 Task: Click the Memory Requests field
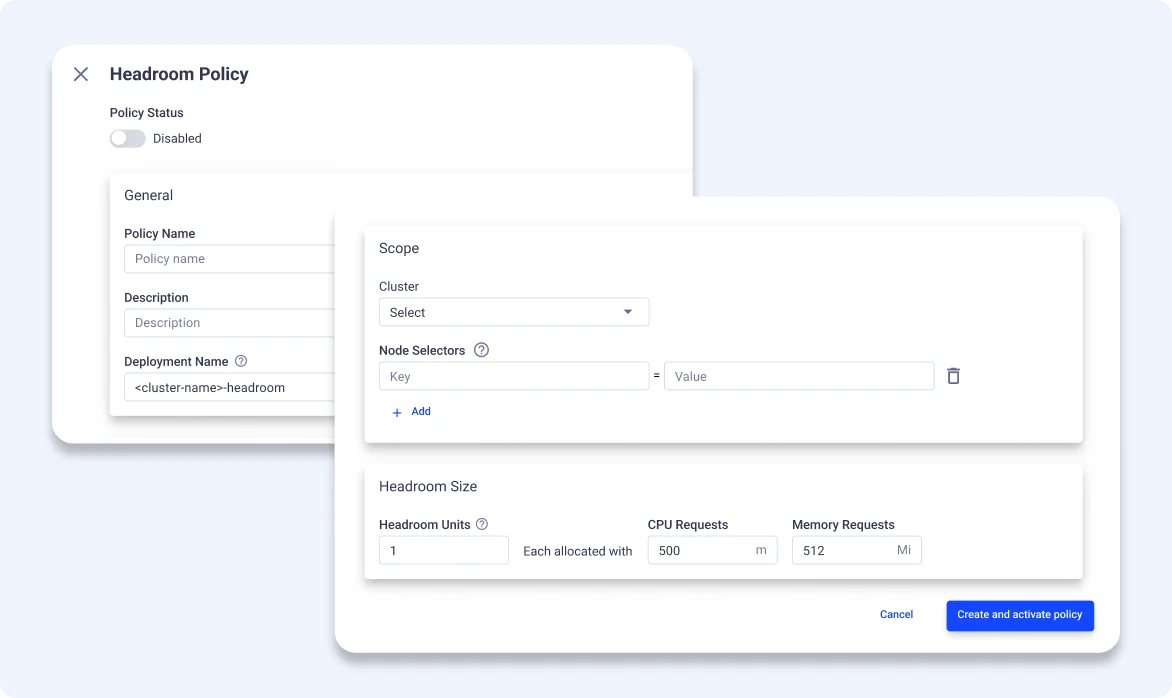[845, 551]
